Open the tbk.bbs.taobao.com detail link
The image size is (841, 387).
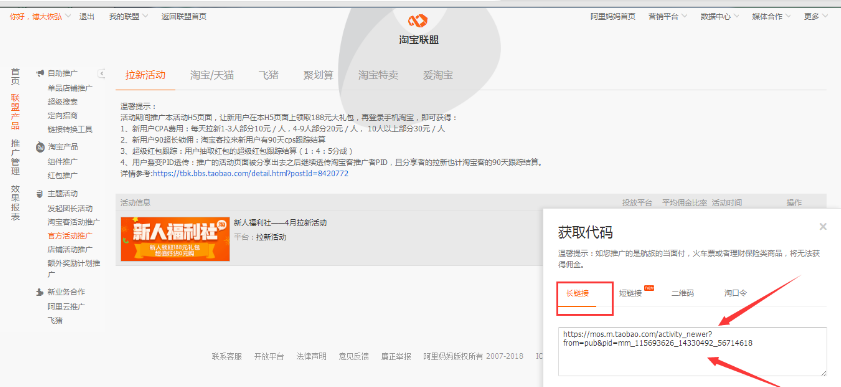point(250,174)
